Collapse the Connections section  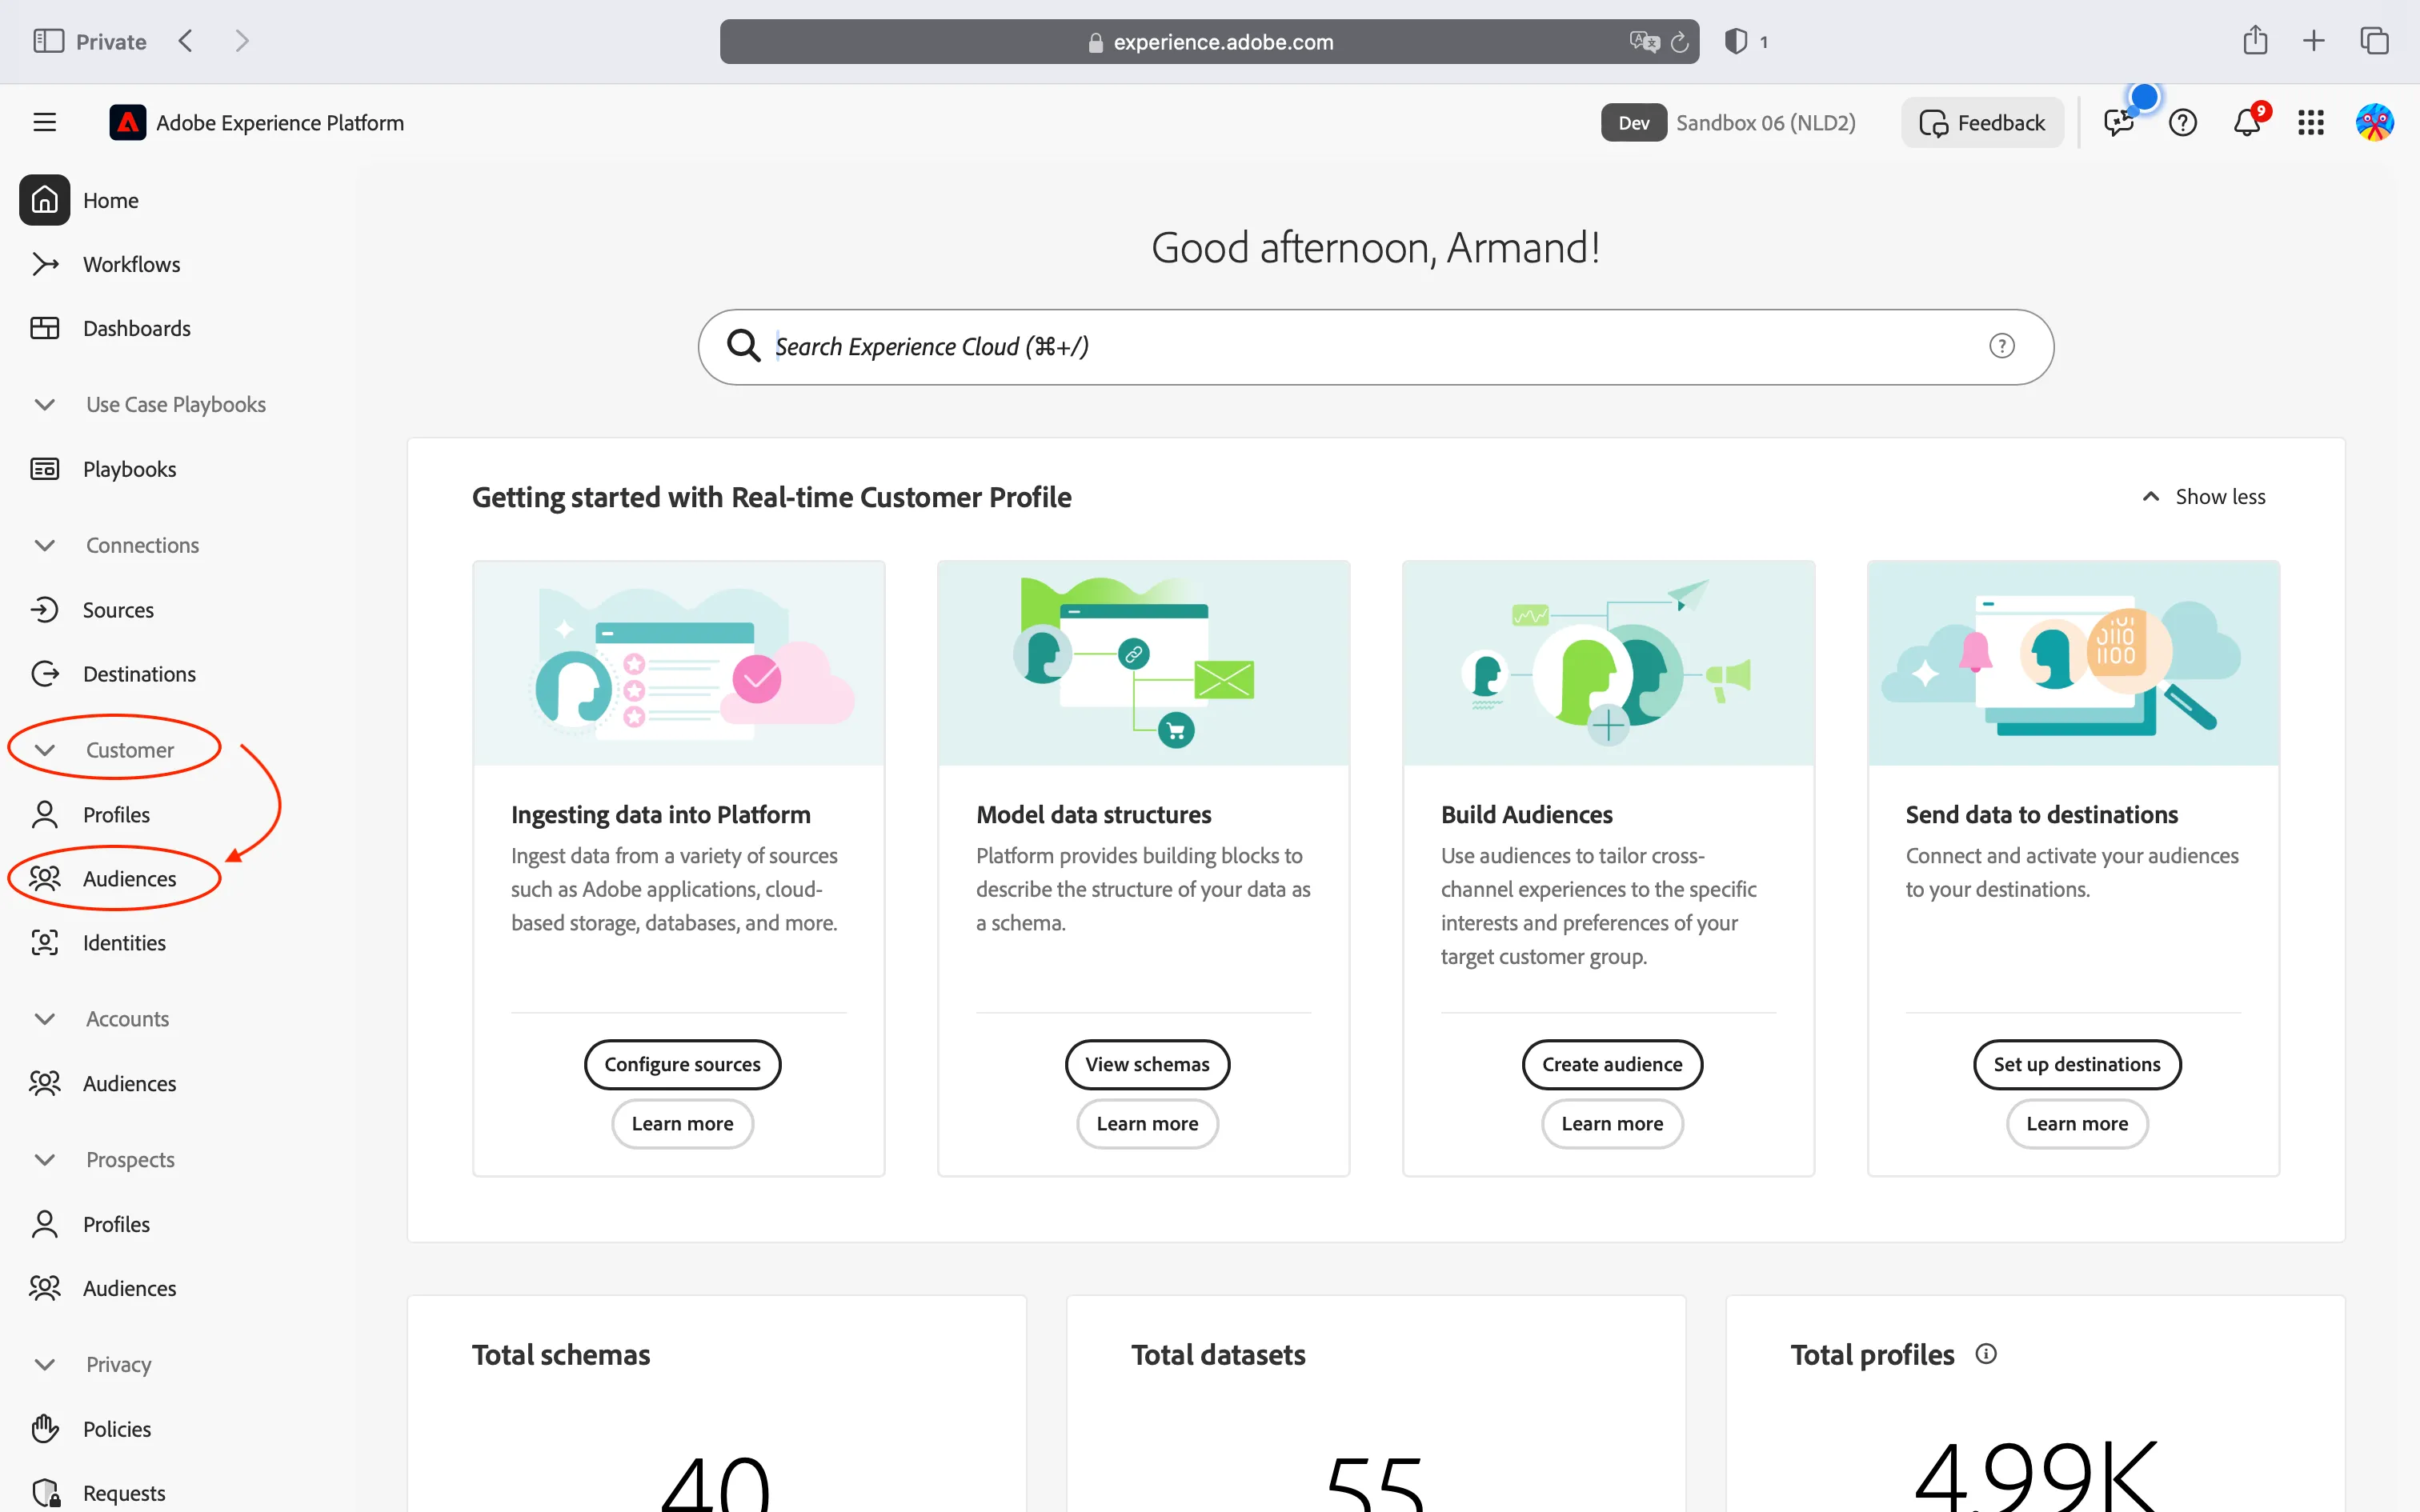pos(44,545)
